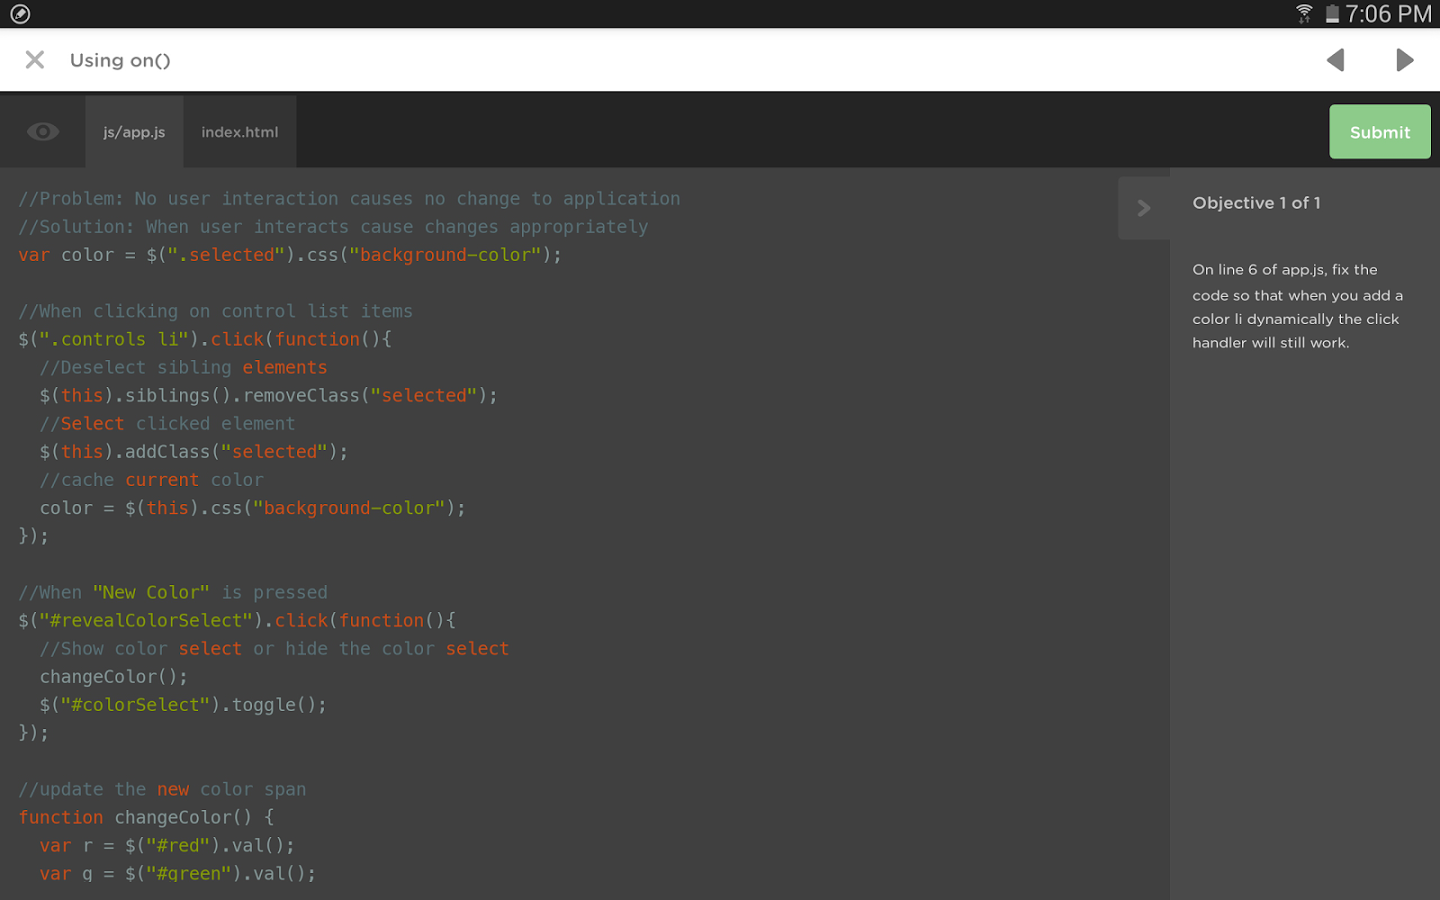Tap the compass icon in status bar
Viewport: 1440px width, 900px height.
point(20,14)
